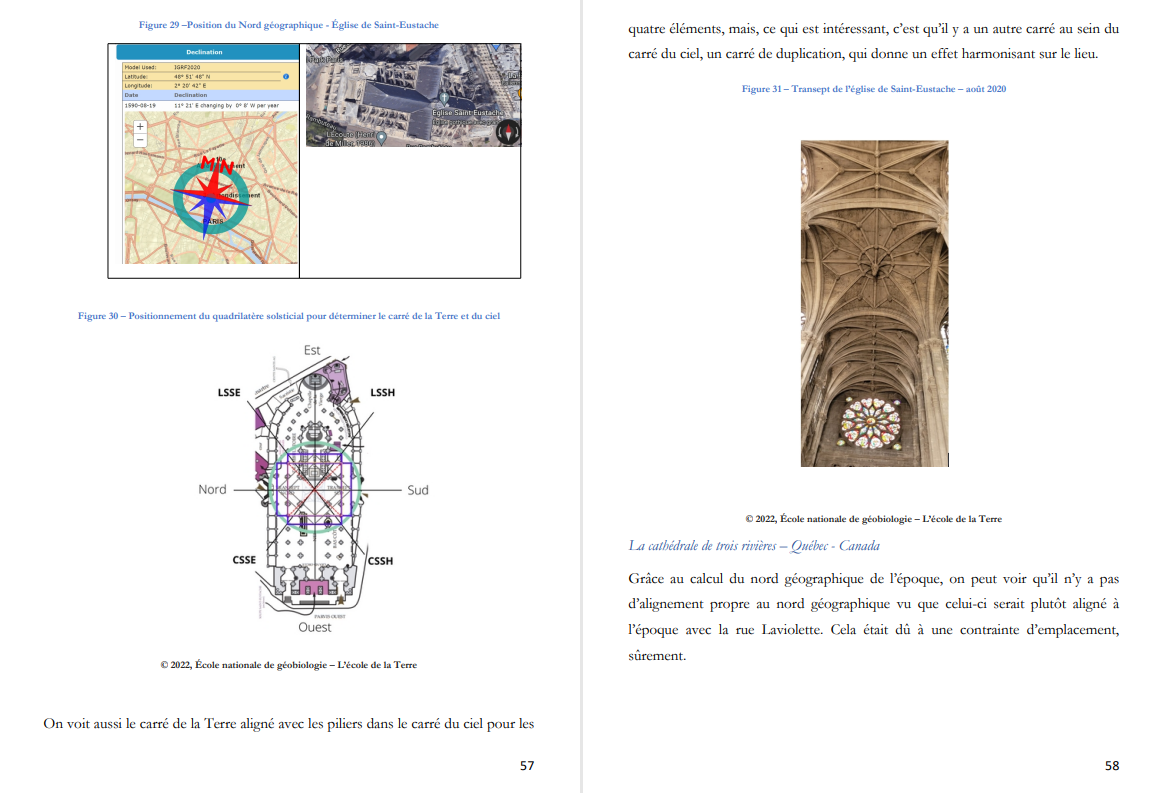The height and width of the screenshot is (793, 1159).
Task: Click page number 57
Action: 527,766
